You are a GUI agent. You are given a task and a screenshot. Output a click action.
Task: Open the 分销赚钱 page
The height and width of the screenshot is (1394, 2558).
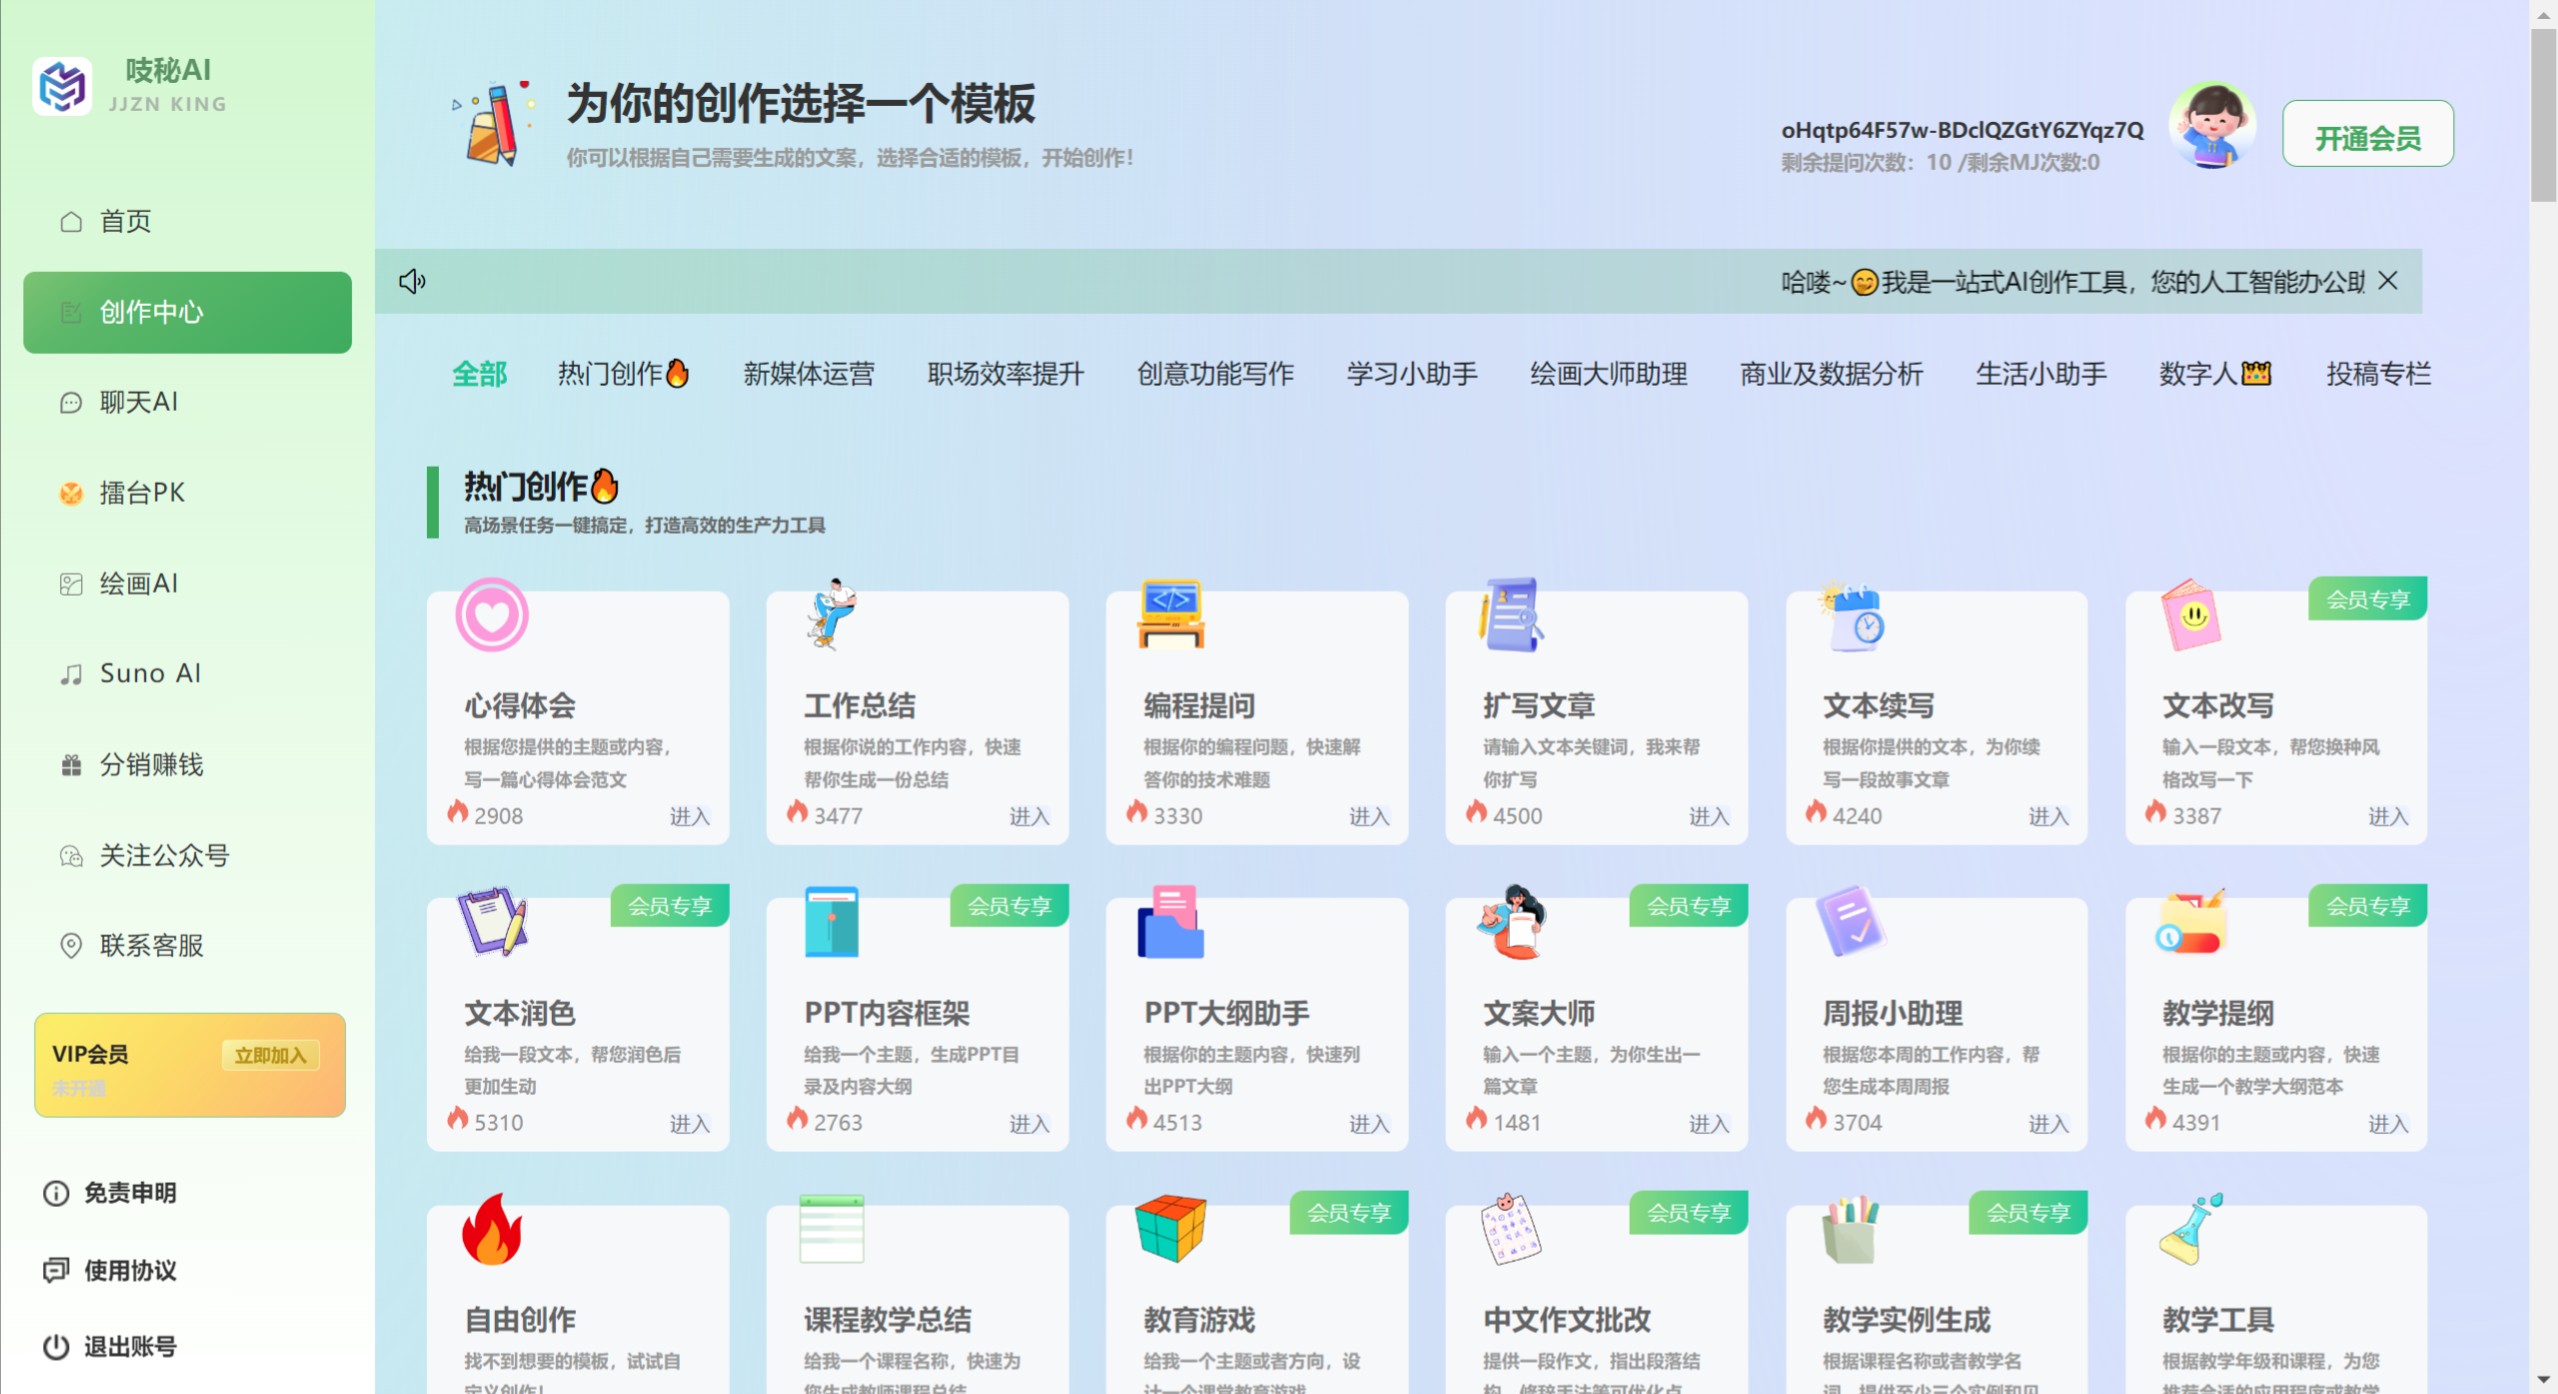tap(151, 765)
